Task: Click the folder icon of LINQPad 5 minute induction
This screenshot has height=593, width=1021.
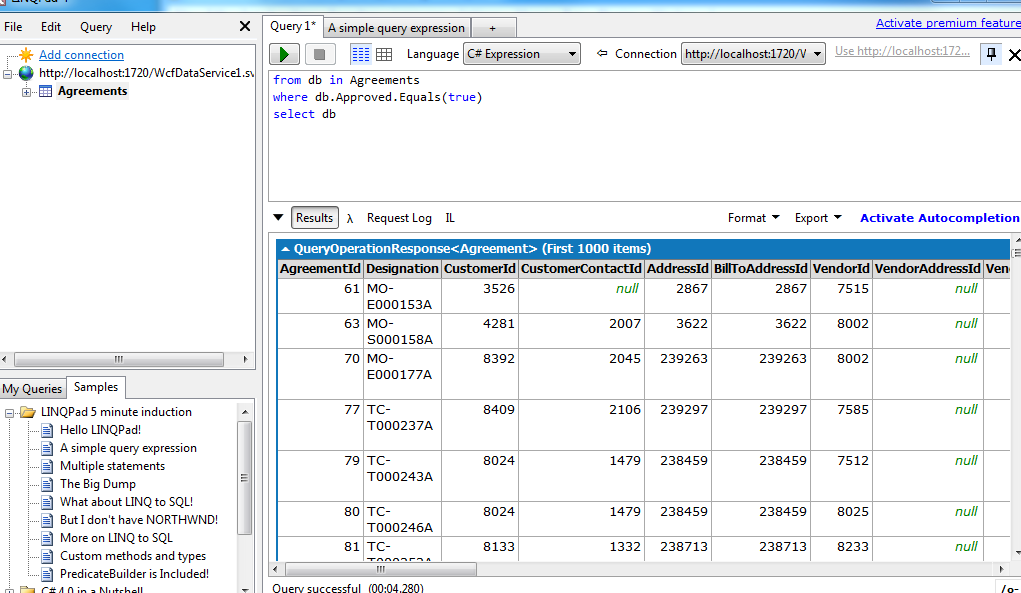Action: coord(27,412)
